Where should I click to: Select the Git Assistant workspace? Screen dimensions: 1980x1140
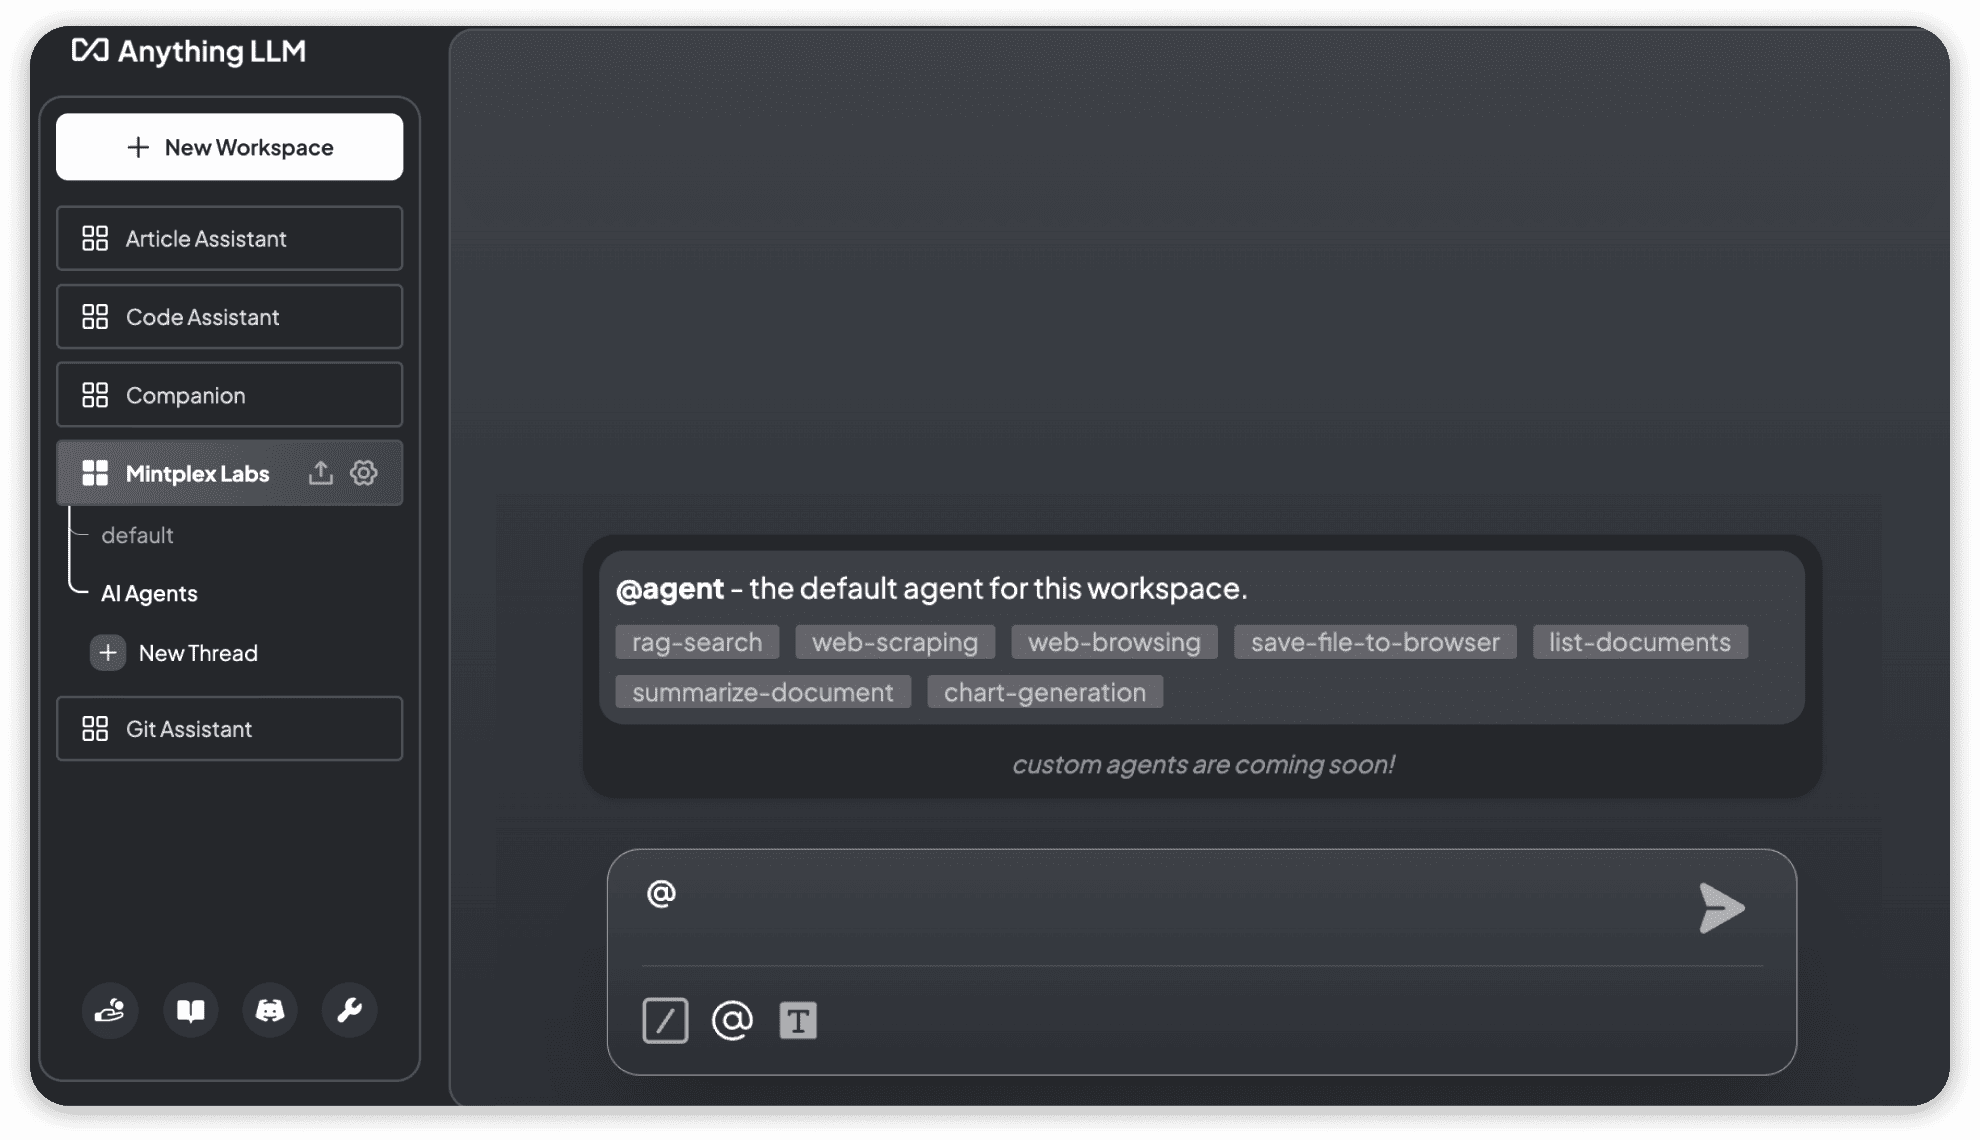228,726
